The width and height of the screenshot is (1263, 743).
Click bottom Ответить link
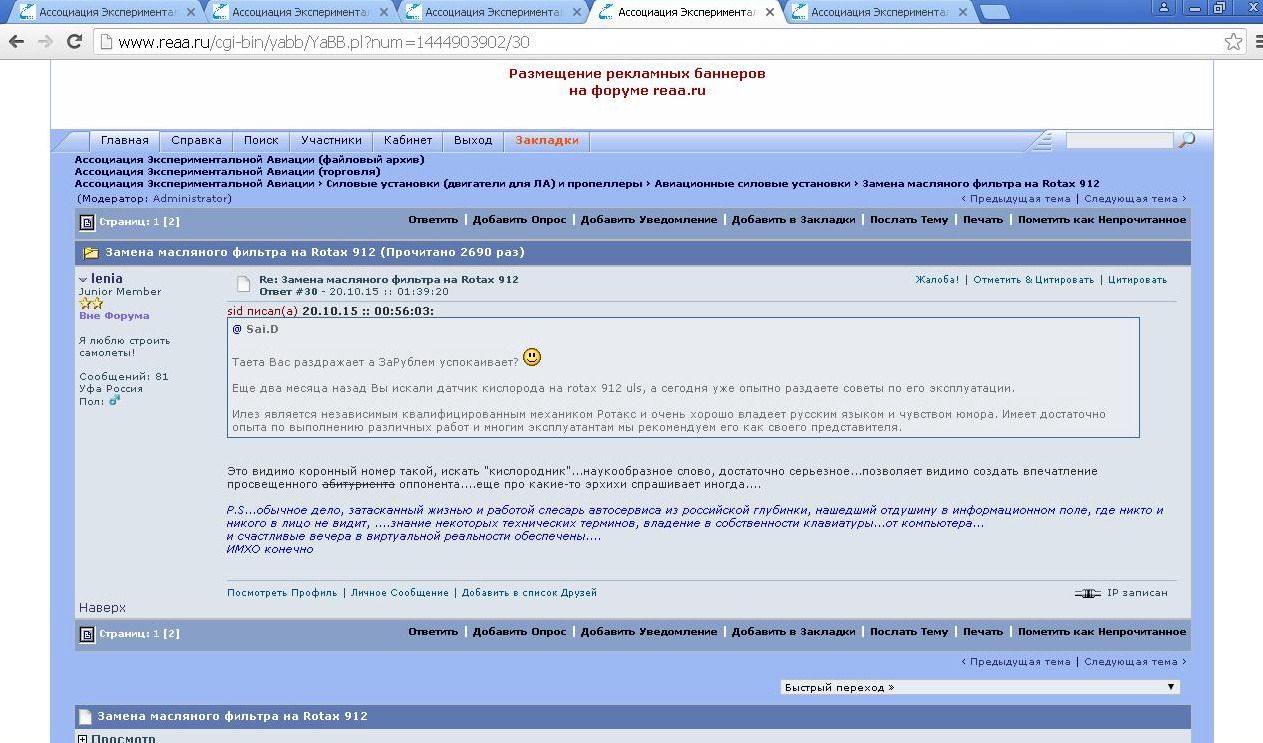pos(433,632)
